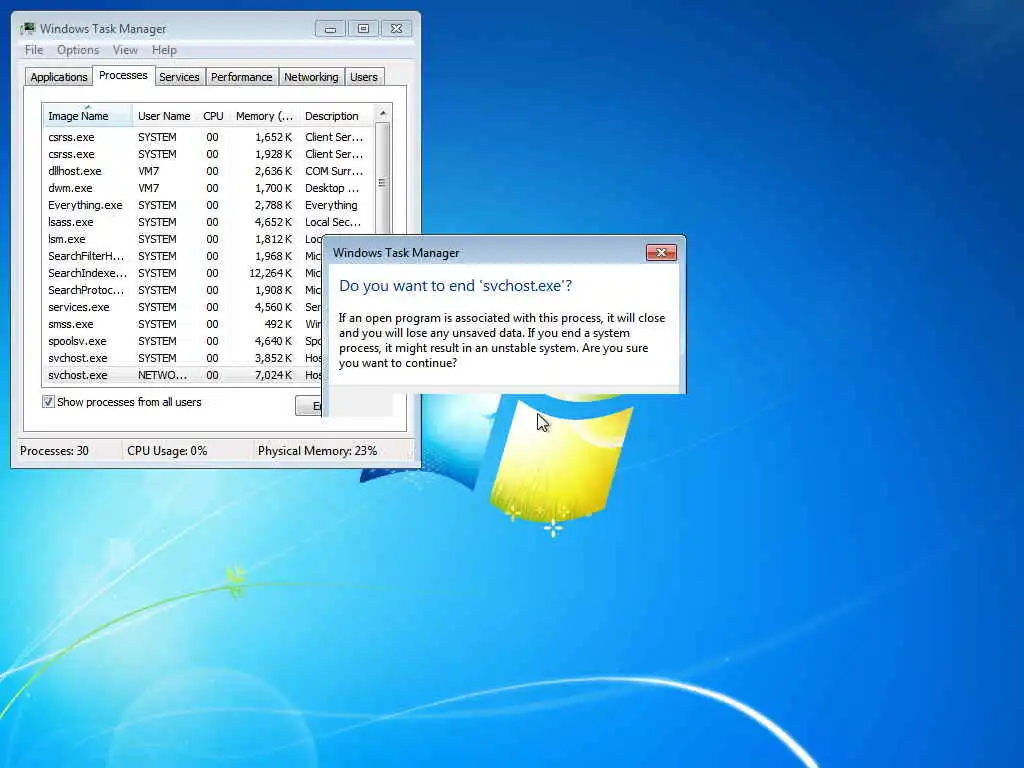
Task: Minimize the Windows Task Manager window
Action: 330,29
